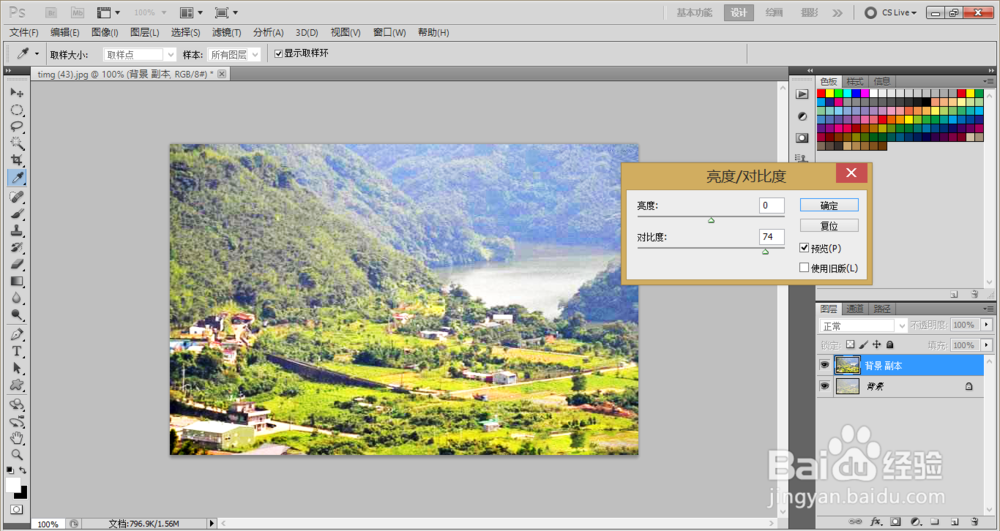The height and width of the screenshot is (531, 1000).
Task: Open the 滤镜(T) menu
Action: tap(226, 33)
